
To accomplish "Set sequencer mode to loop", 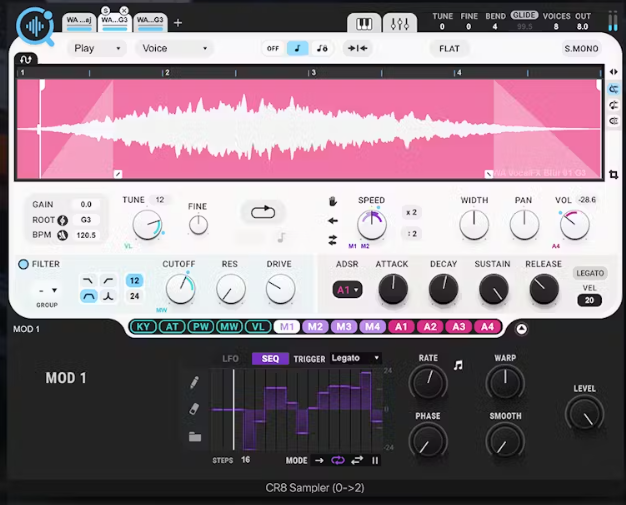I will point(338,461).
